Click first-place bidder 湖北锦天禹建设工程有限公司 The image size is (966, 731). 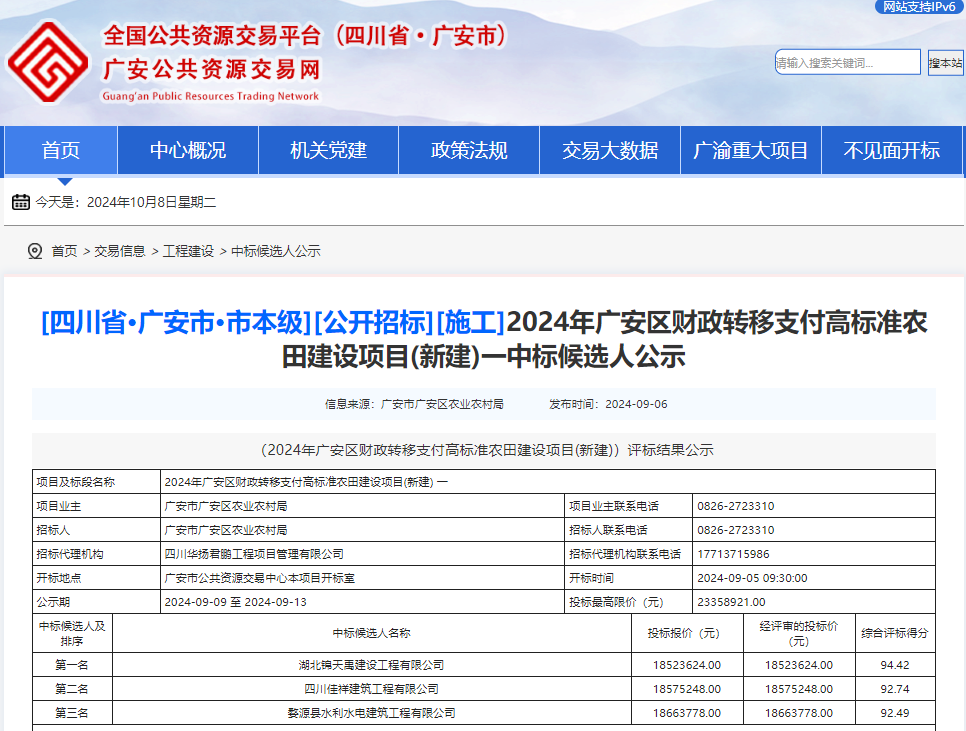[x=371, y=664]
